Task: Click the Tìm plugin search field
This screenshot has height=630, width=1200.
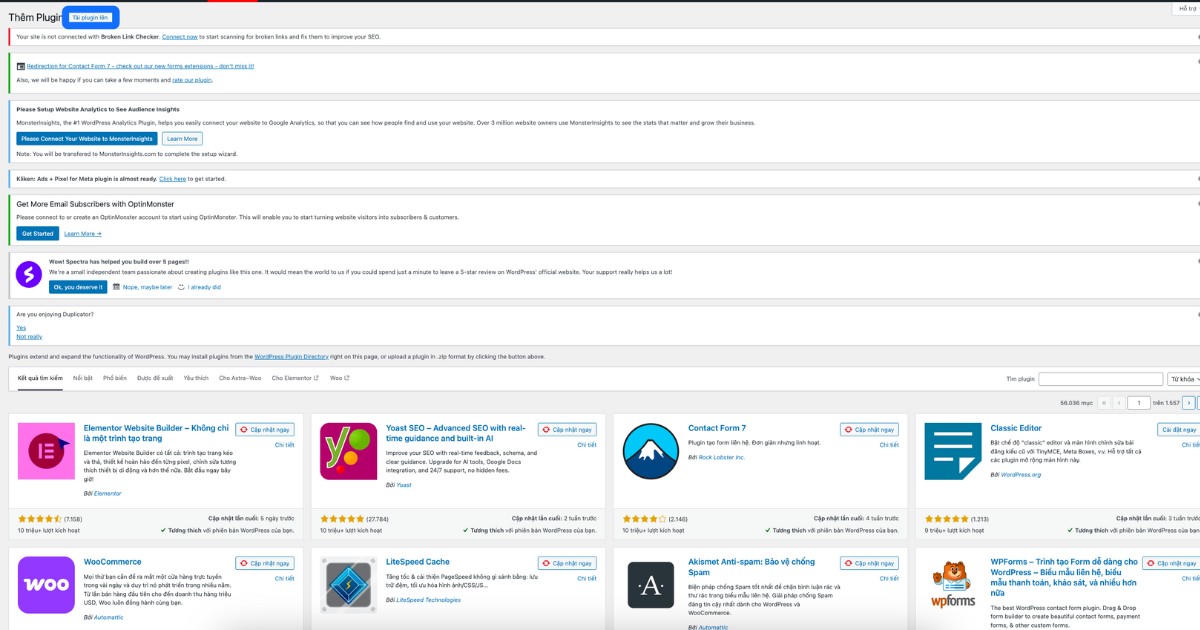Action: click(x=1100, y=379)
